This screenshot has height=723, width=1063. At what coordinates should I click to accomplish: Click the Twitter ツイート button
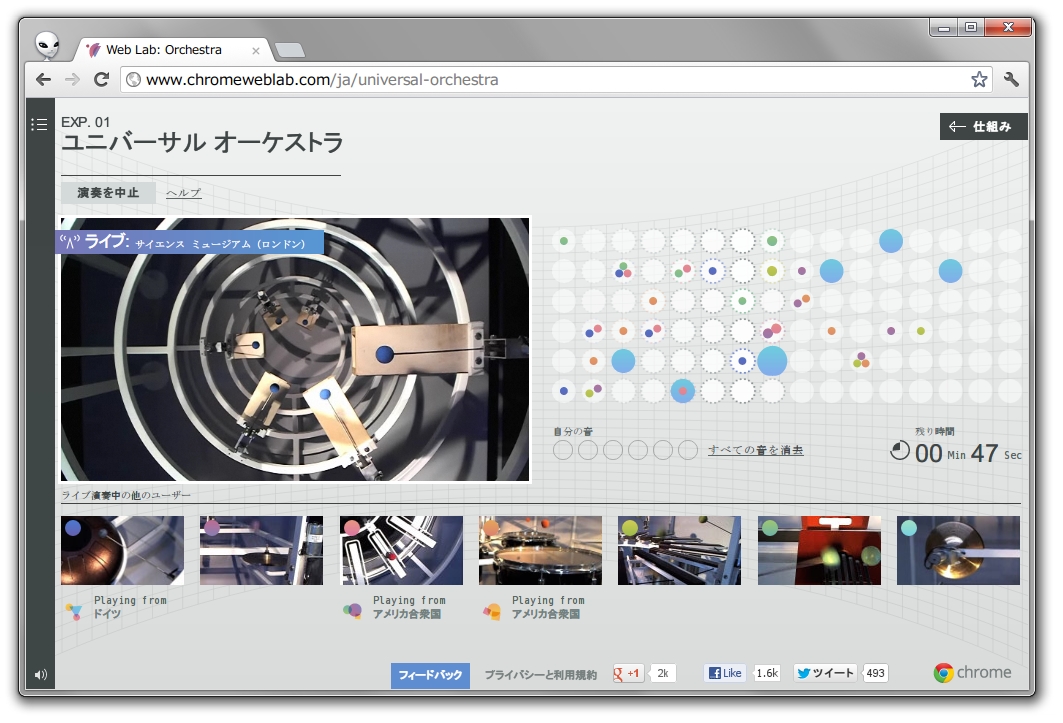click(x=825, y=673)
